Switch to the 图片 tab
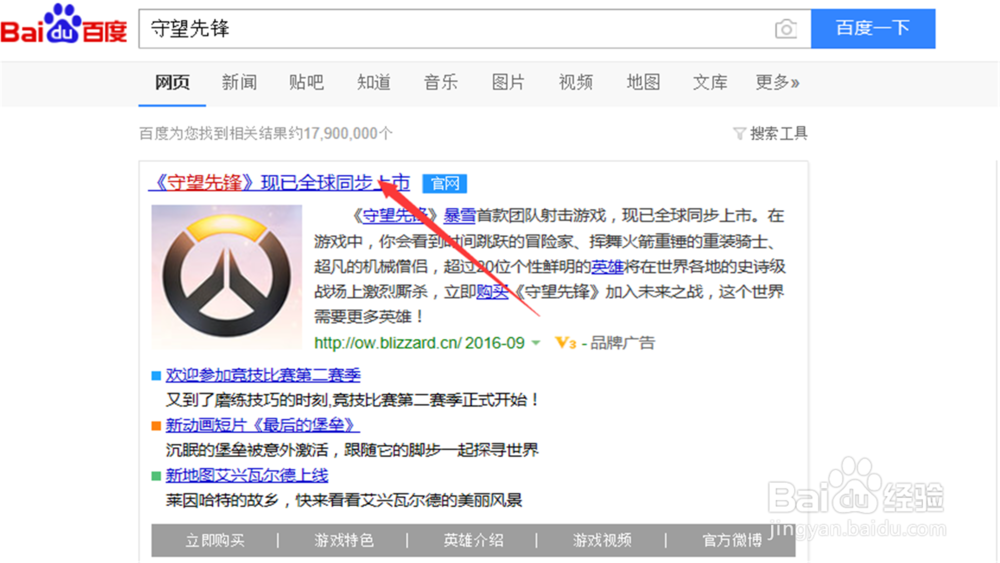The width and height of the screenshot is (1000, 563). [x=508, y=82]
